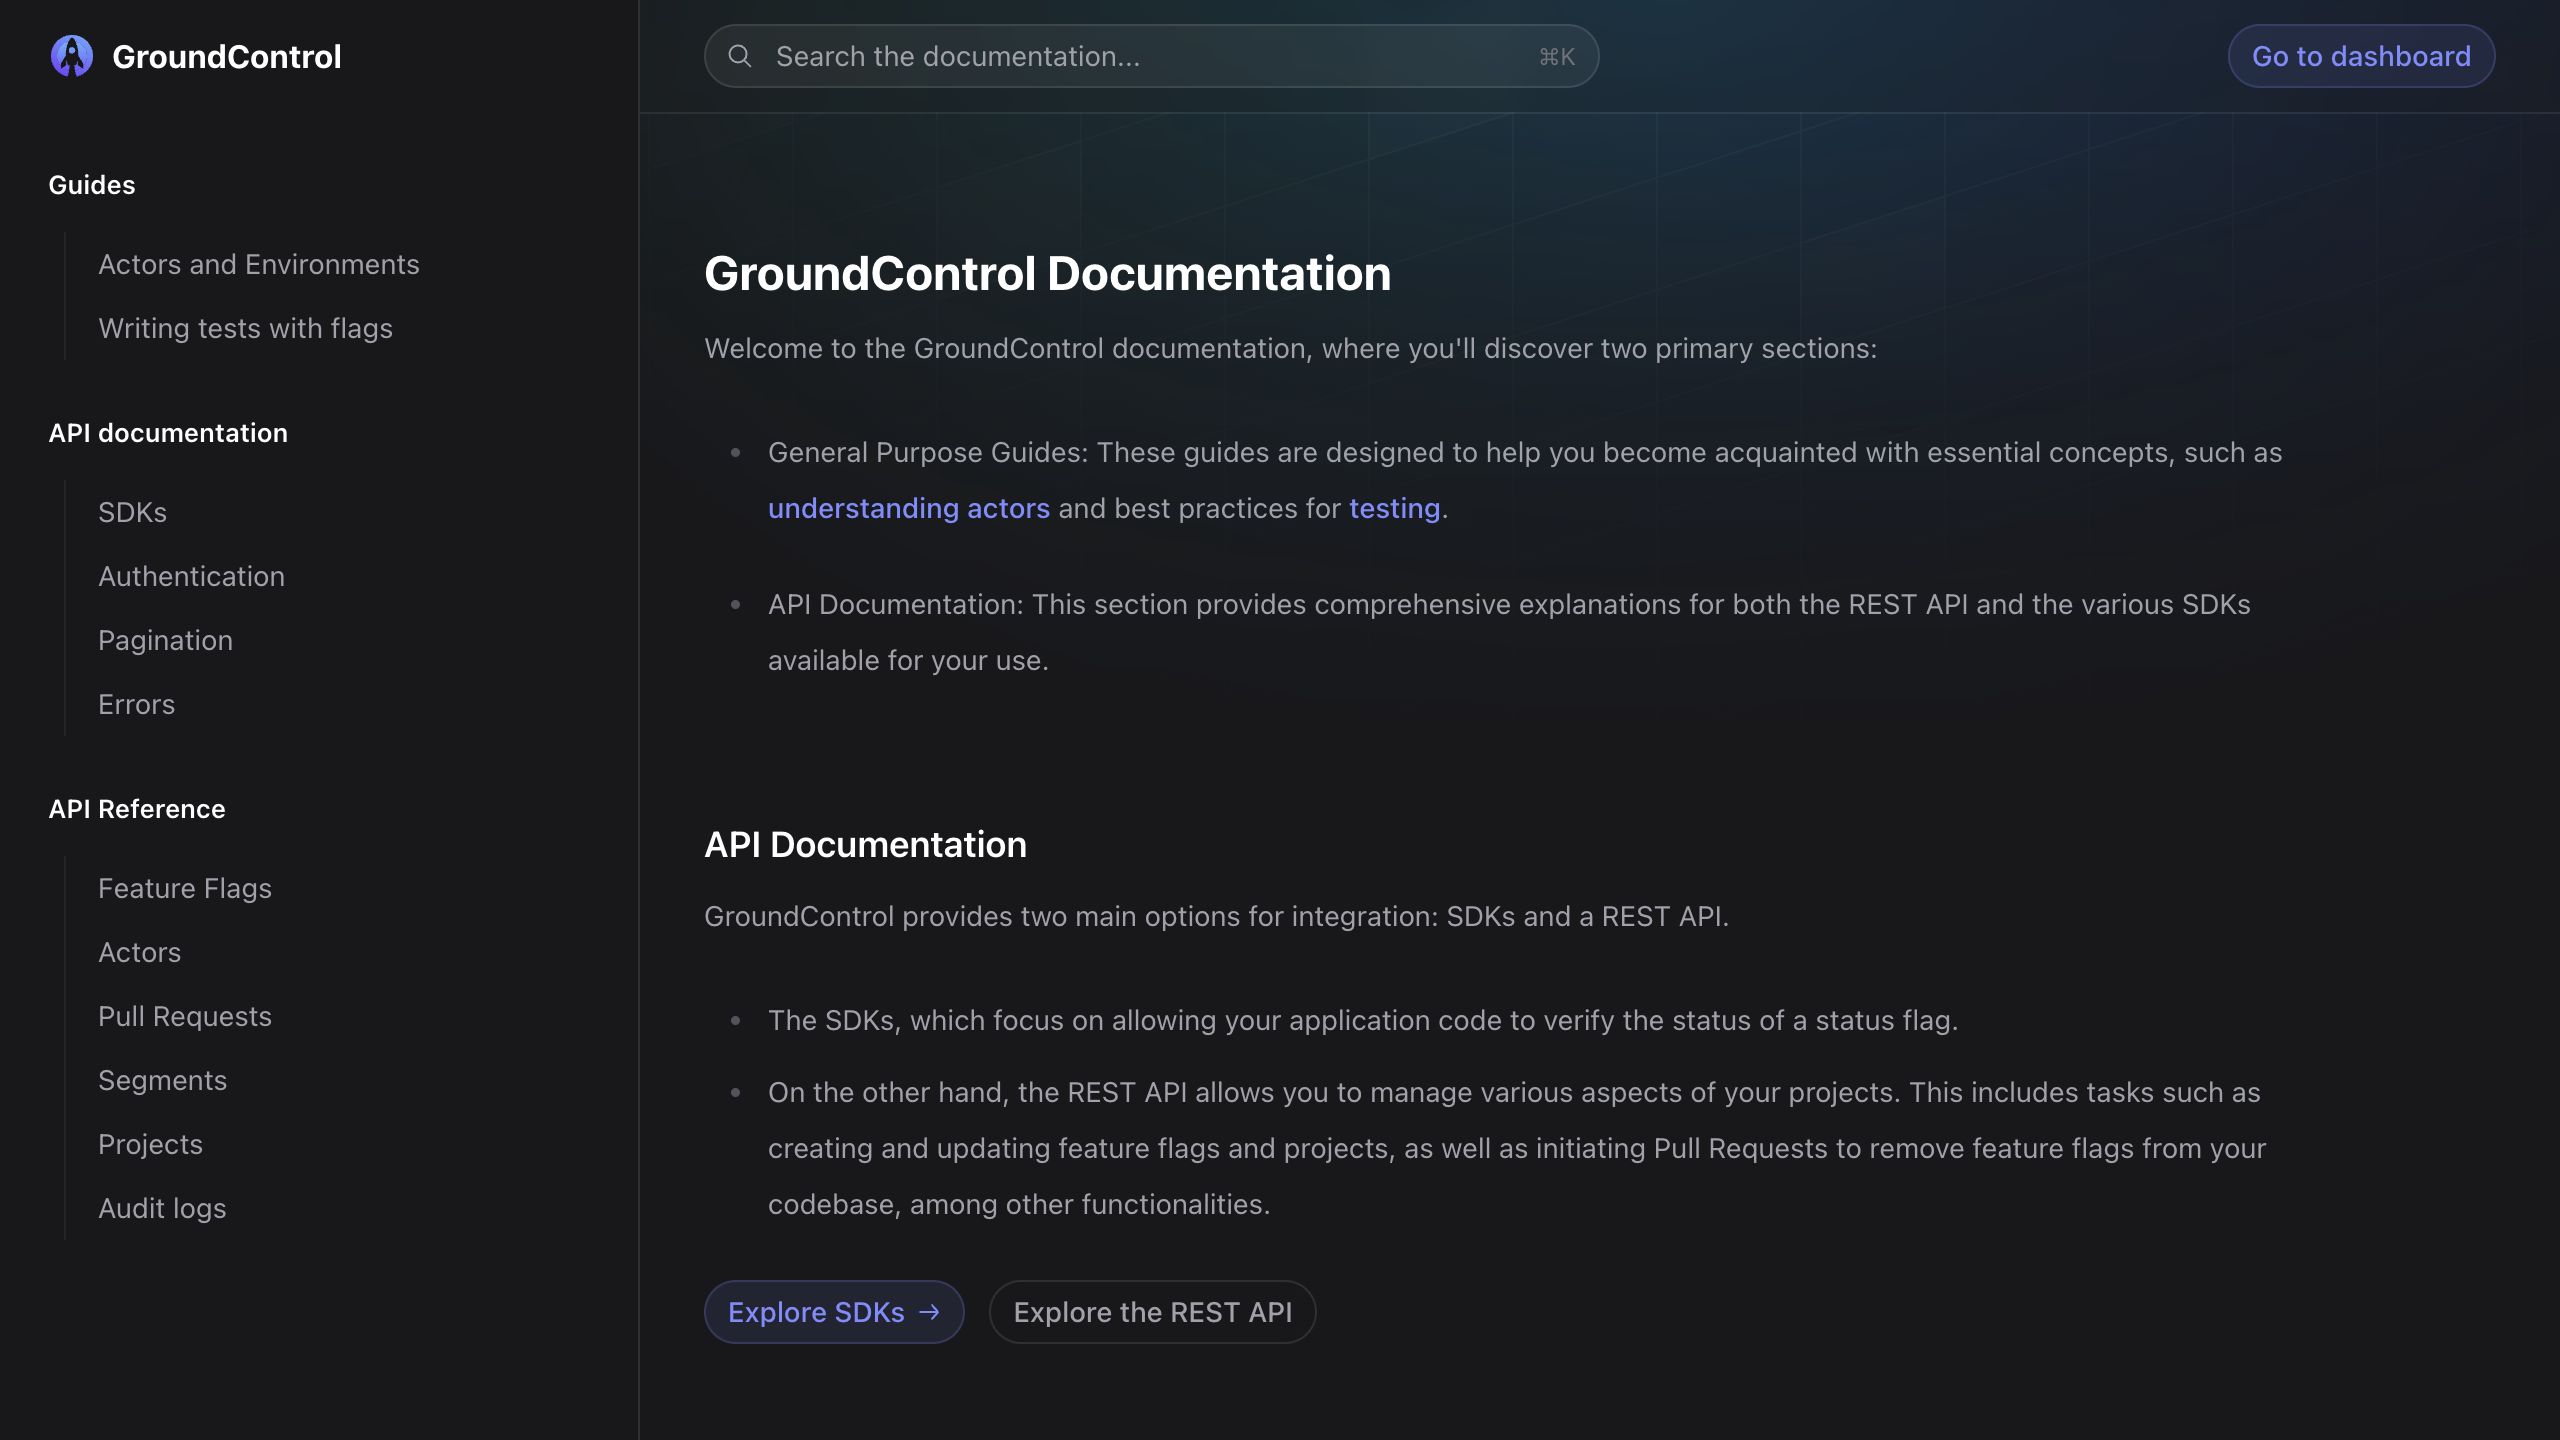Image resolution: width=2560 pixels, height=1440 pixels.
Task: Open the GroundControl home title link
Action: point(226,56)
